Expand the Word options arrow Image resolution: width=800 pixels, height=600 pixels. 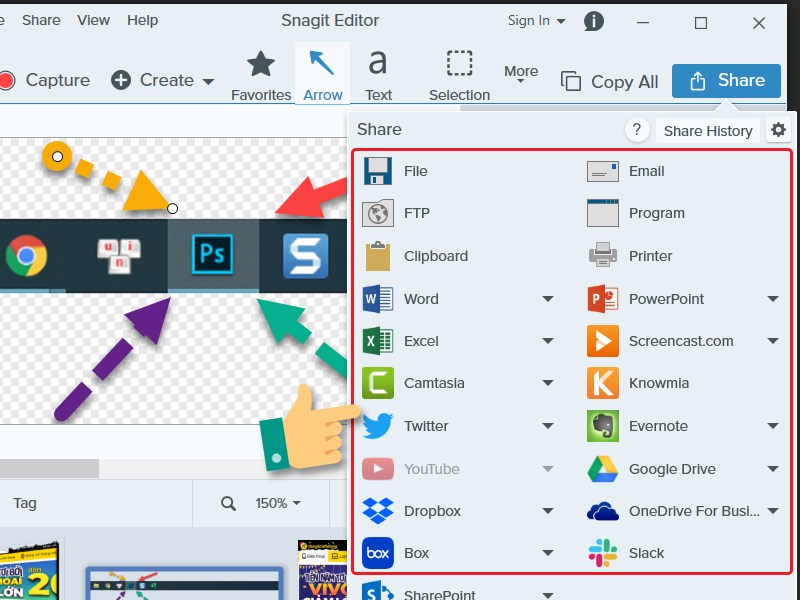(548, 298)
